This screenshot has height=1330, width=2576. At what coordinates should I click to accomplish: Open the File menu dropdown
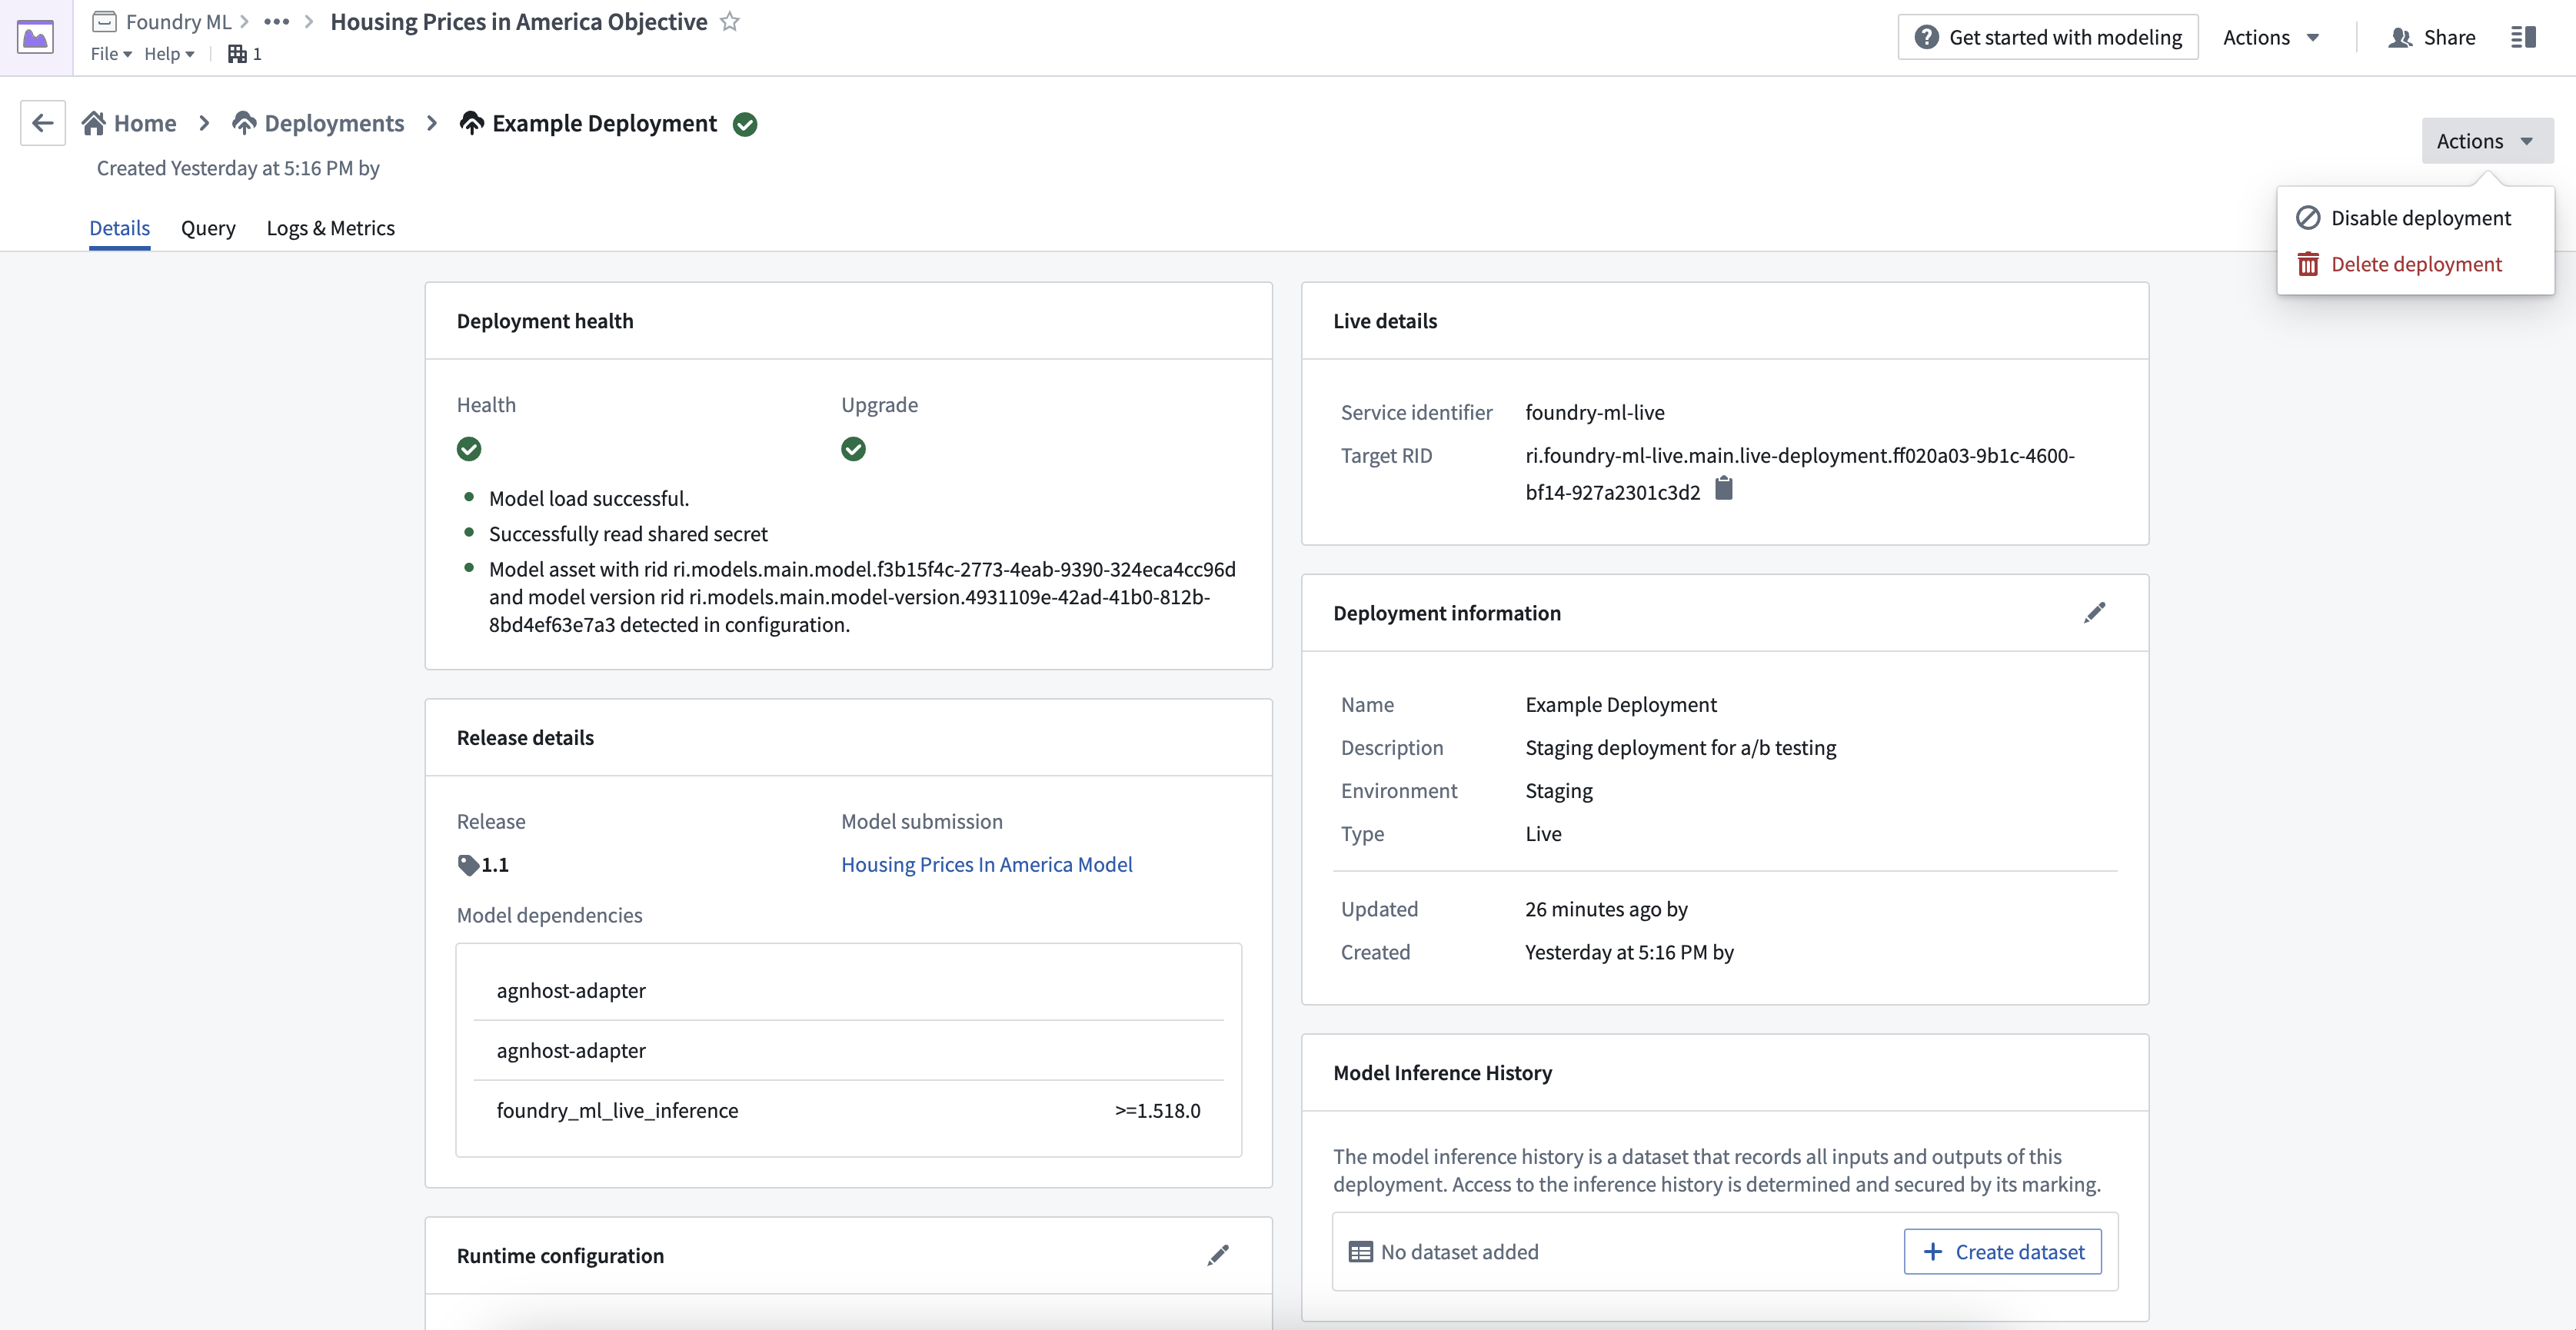(111, 54)
